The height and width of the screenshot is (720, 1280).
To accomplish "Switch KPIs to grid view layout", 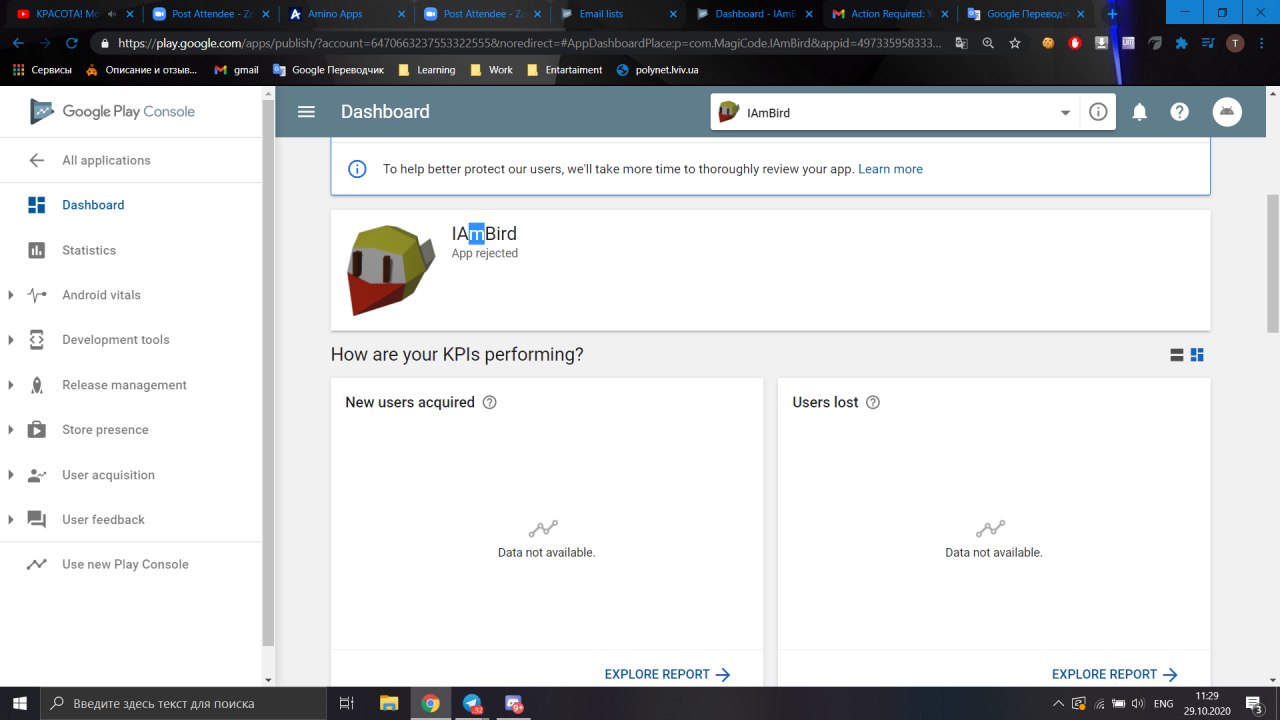I will (1197, 355).
